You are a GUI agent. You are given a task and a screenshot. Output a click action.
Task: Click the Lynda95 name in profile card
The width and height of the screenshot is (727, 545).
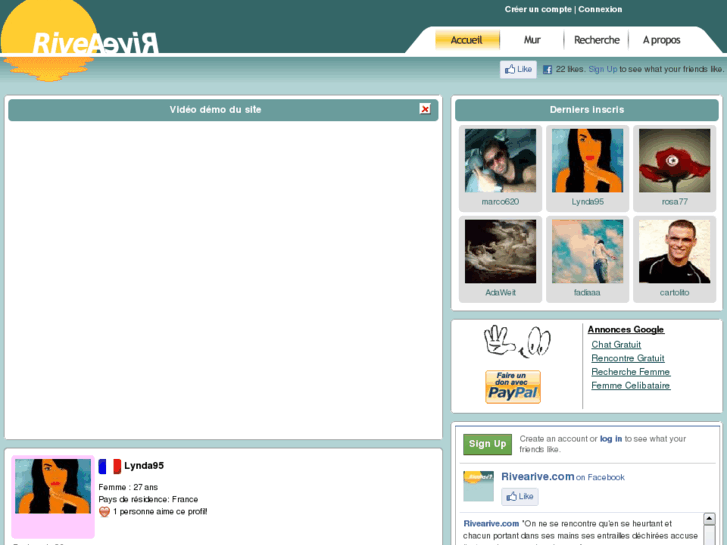[144, 466]
